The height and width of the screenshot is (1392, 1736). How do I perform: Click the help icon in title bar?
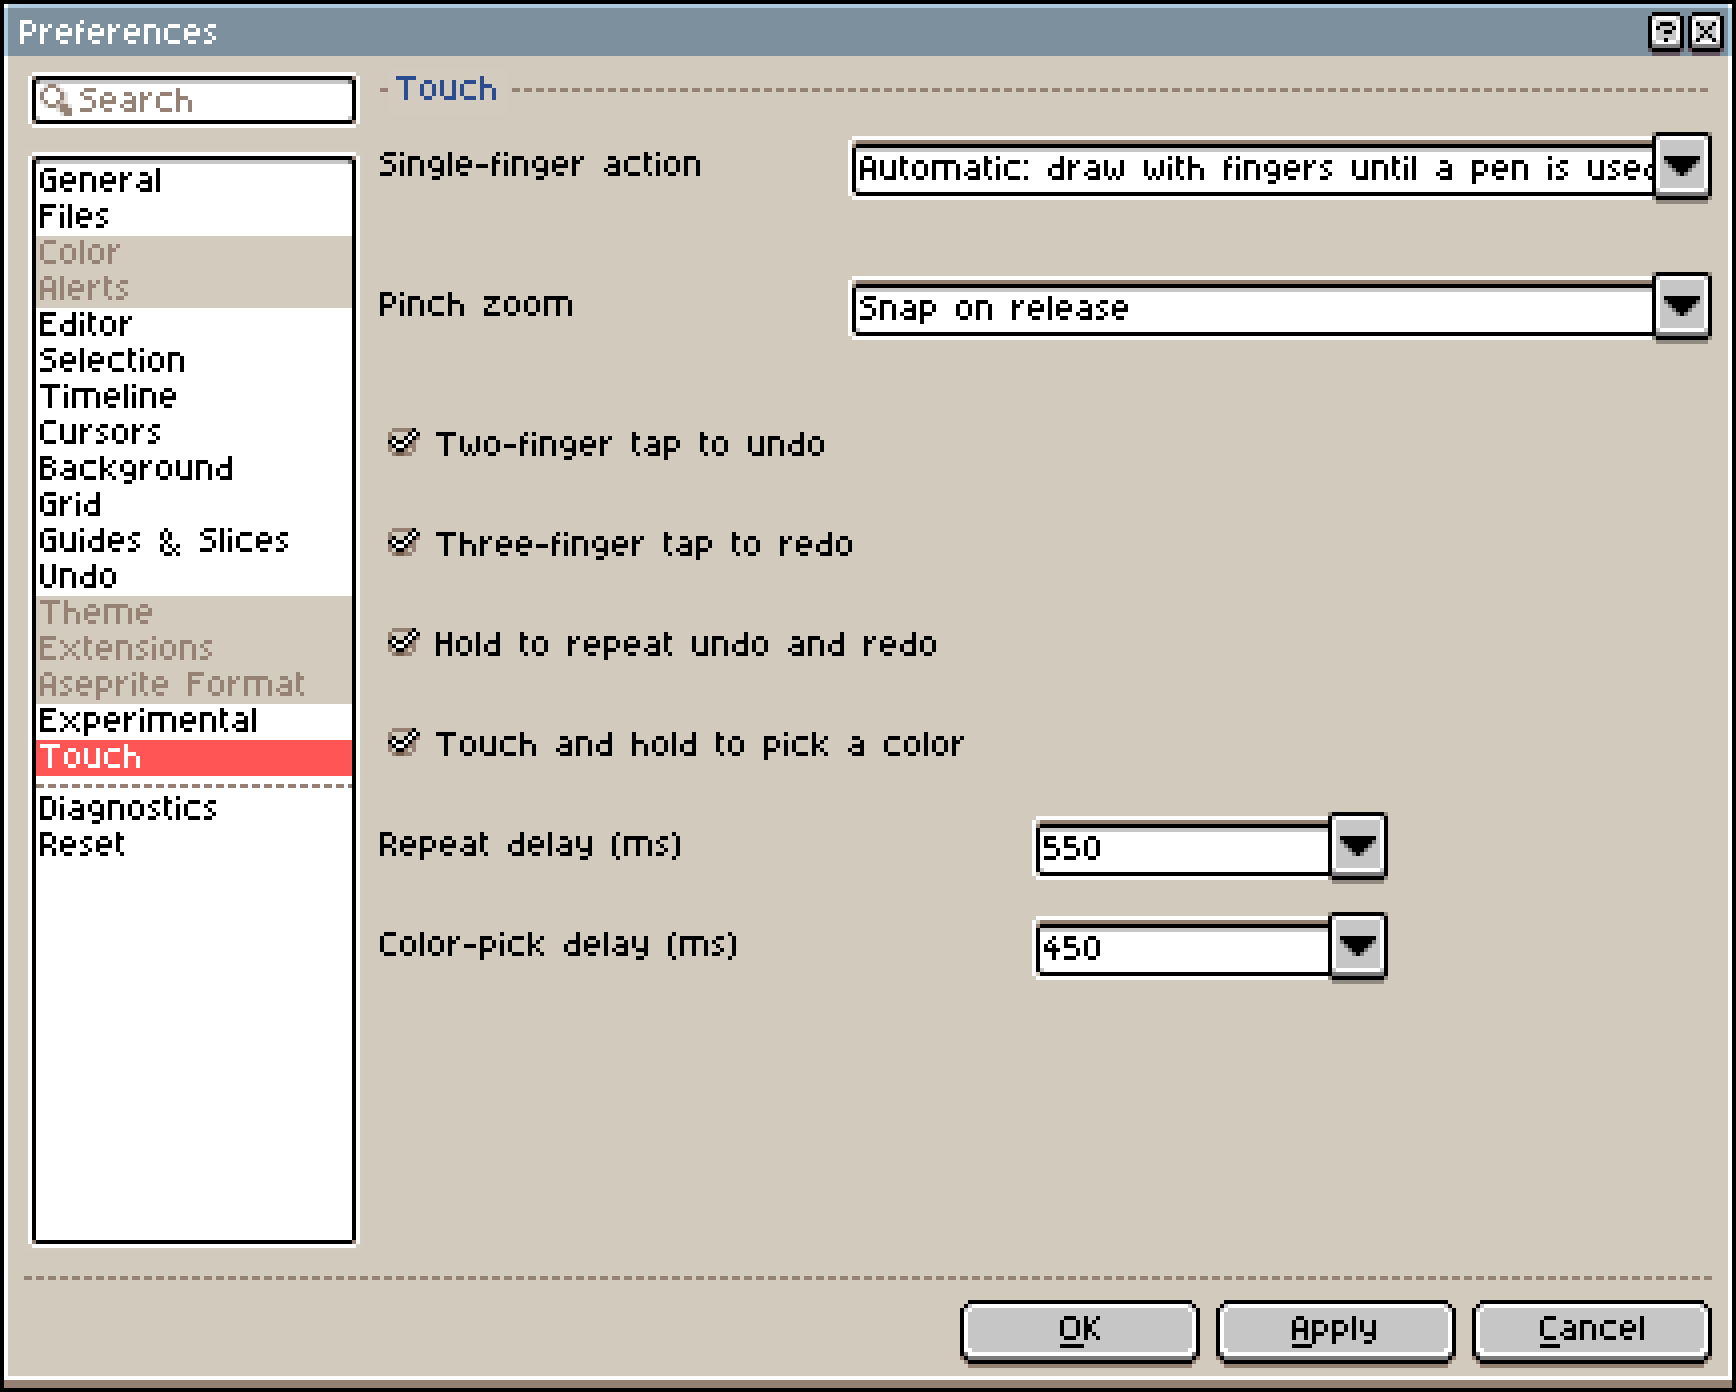1665,32
